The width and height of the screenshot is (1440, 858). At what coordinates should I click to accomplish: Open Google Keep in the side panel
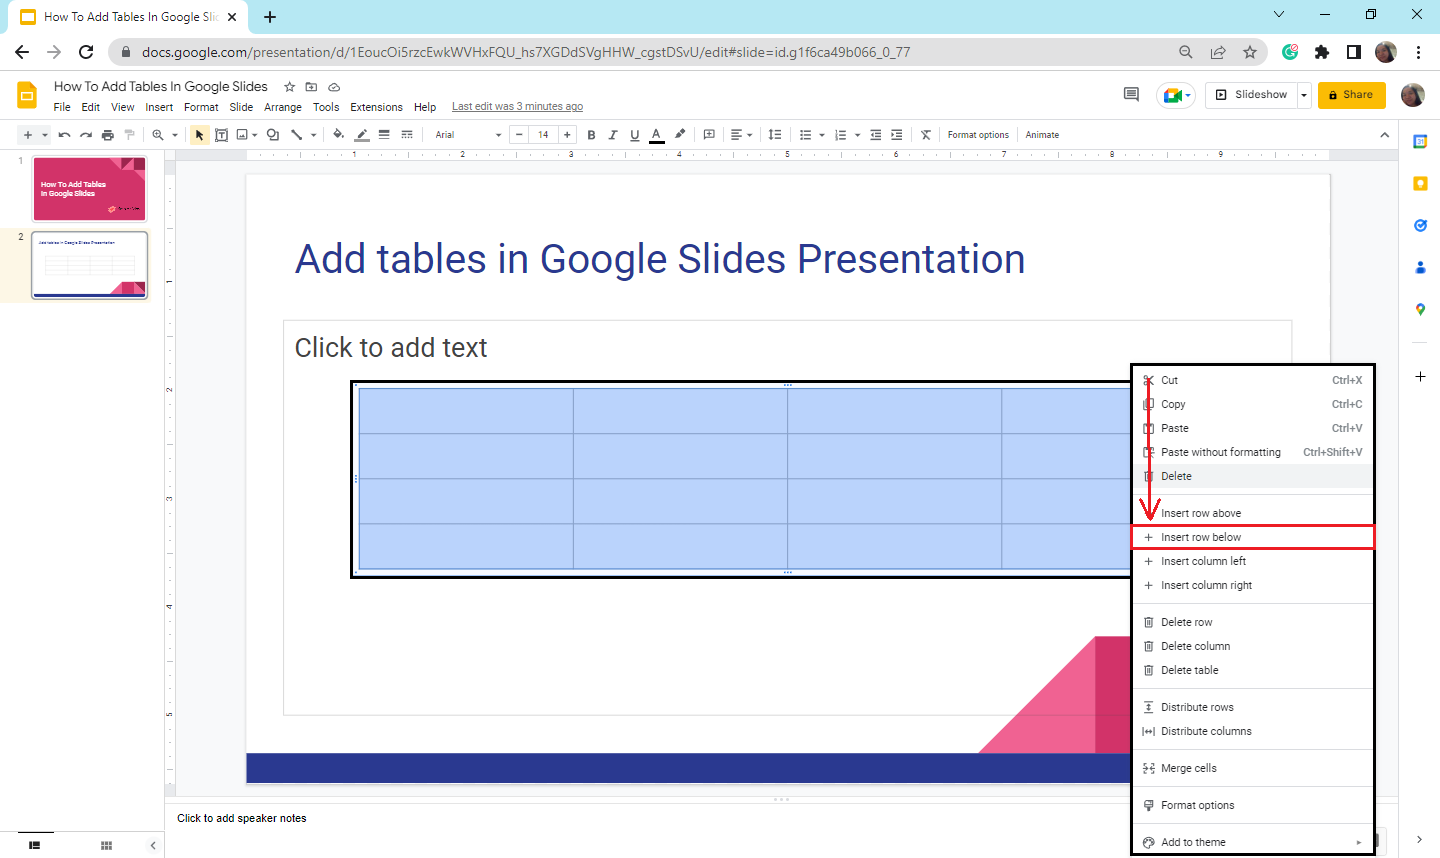click(1420, 184)
